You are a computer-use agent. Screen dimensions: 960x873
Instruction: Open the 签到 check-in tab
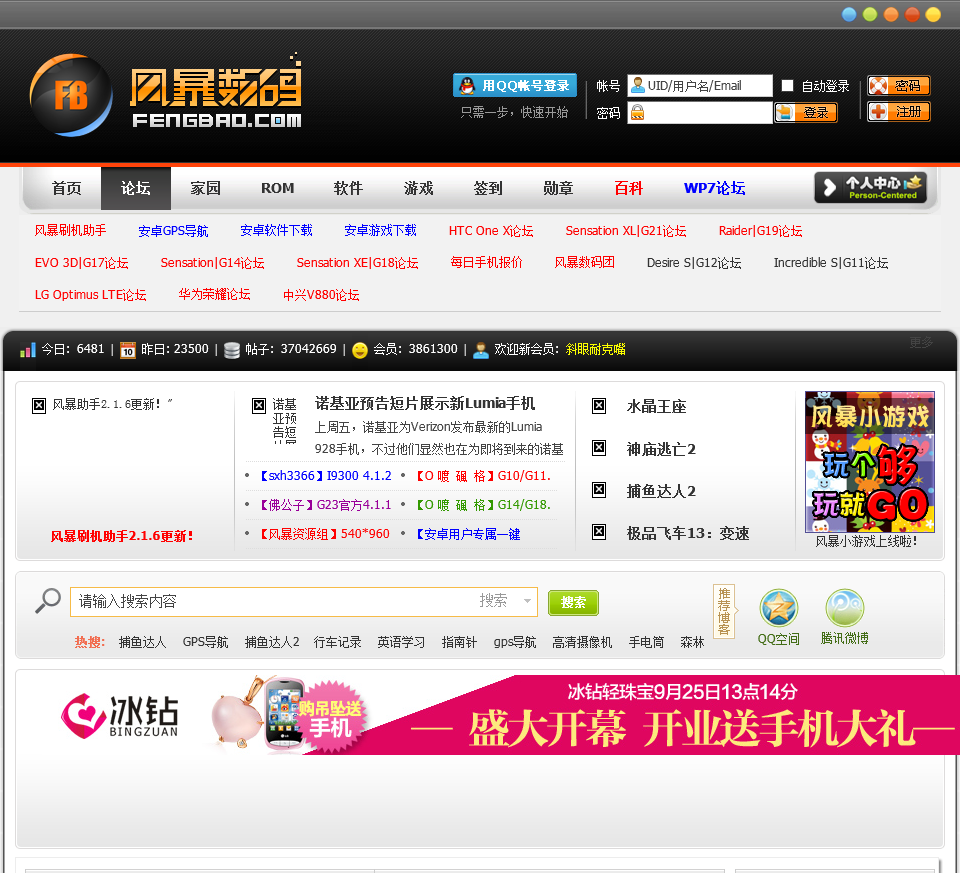point(488,188)
